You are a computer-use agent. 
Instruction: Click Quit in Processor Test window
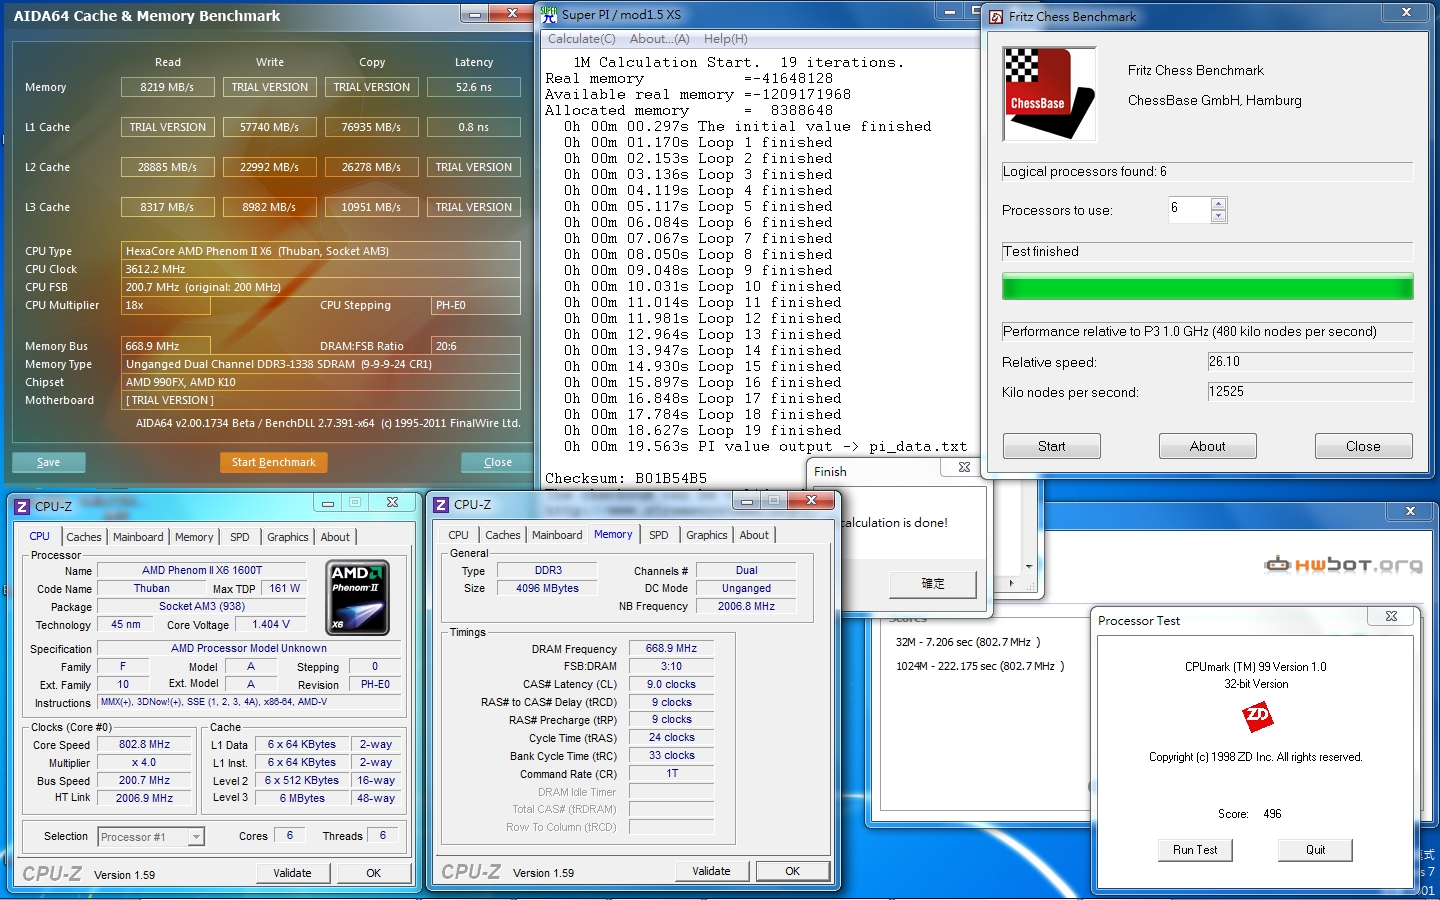[x=1315, y=850]
